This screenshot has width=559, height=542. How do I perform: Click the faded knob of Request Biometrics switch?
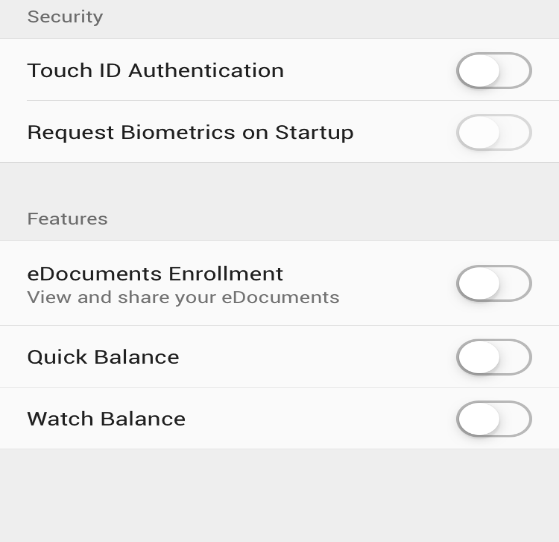479,132
